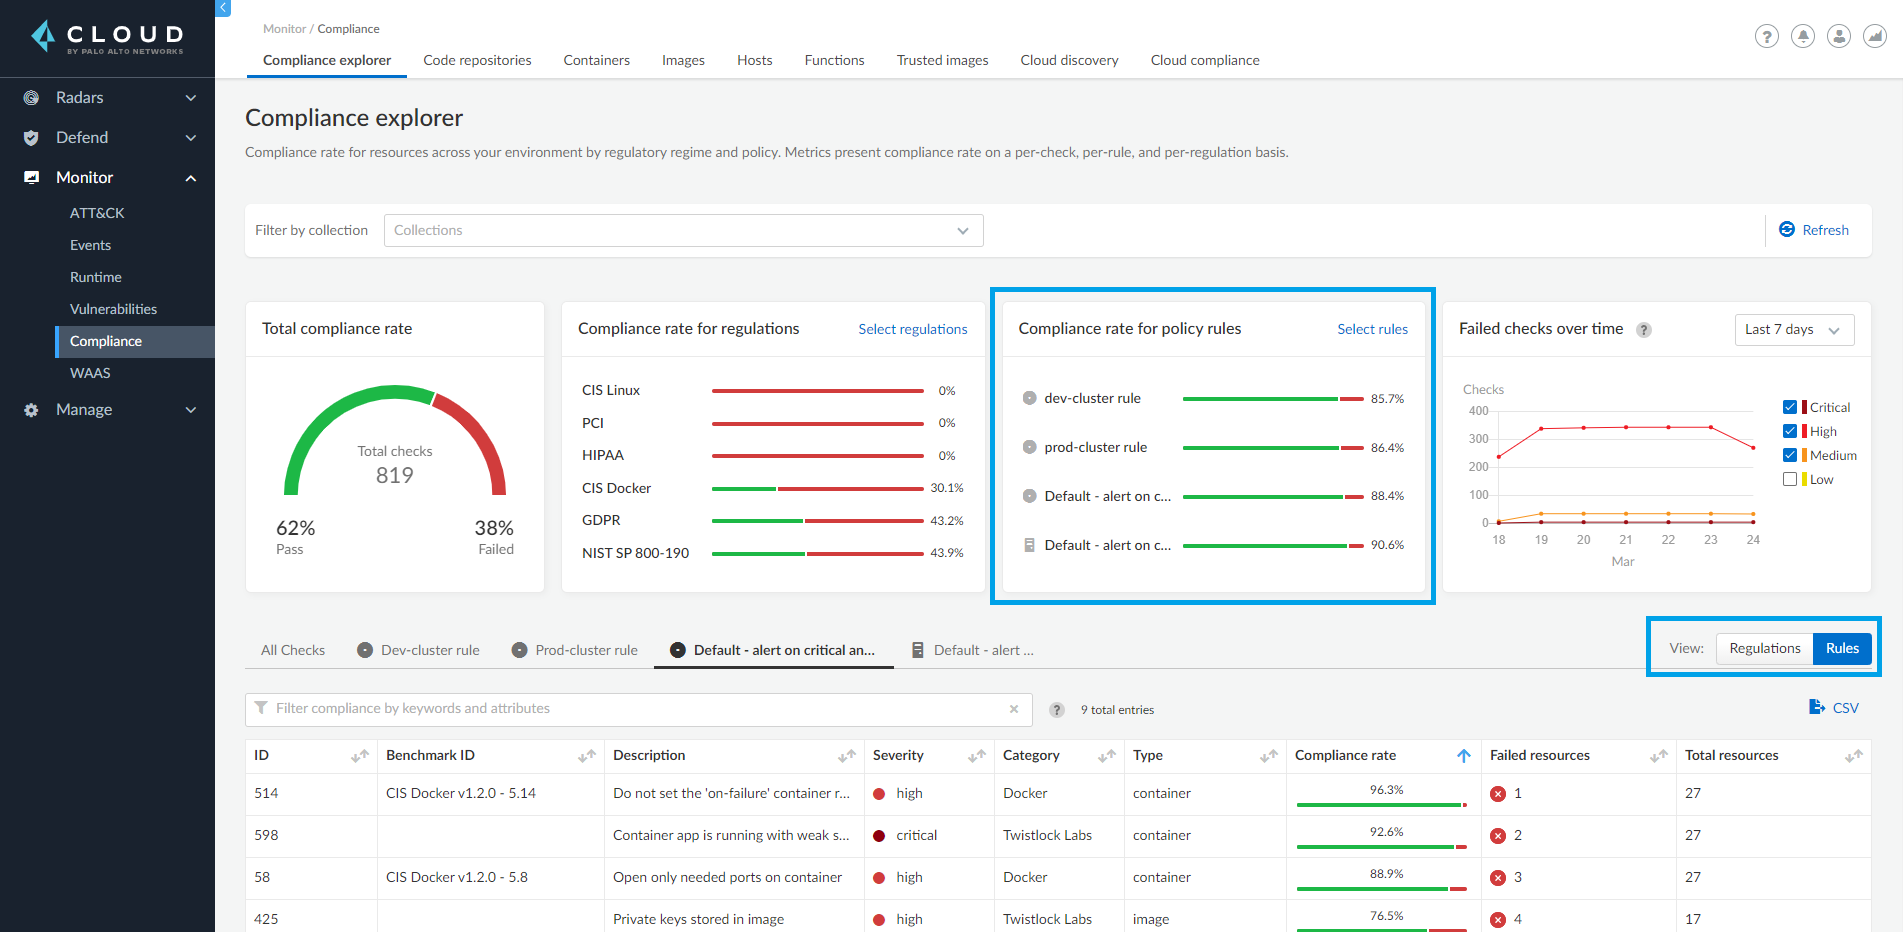Click the Monitor icon in sidebar
This screenshot has width=1903, height=932.
pos(31,177)
